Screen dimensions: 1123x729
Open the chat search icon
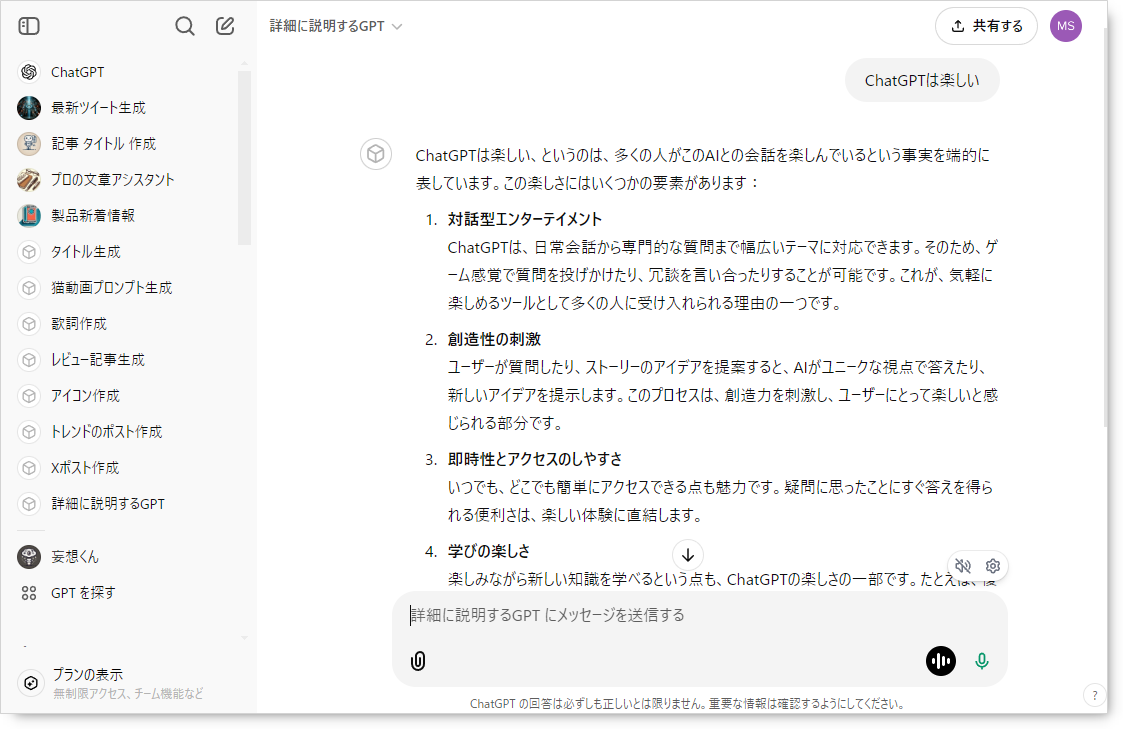point(185,26)
